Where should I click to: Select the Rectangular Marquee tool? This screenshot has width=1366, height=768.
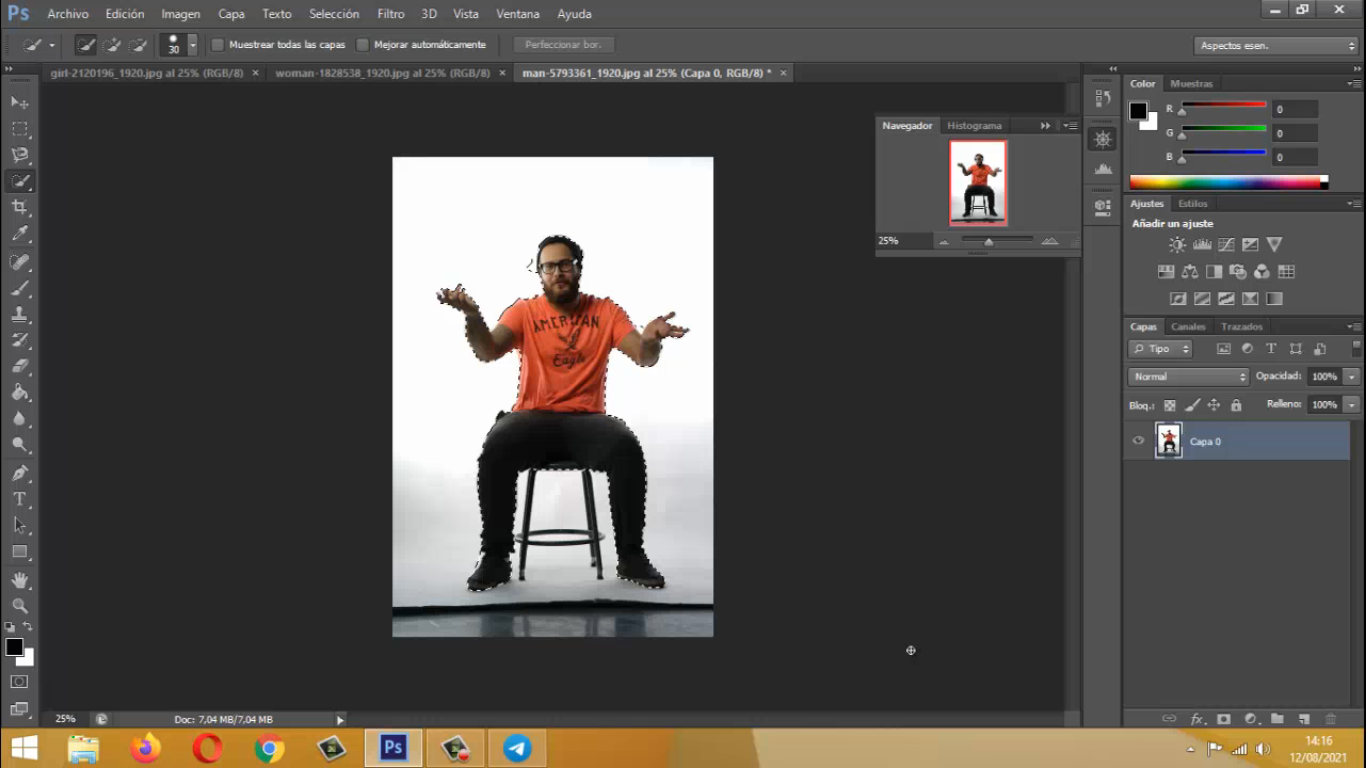click(19, 128)
